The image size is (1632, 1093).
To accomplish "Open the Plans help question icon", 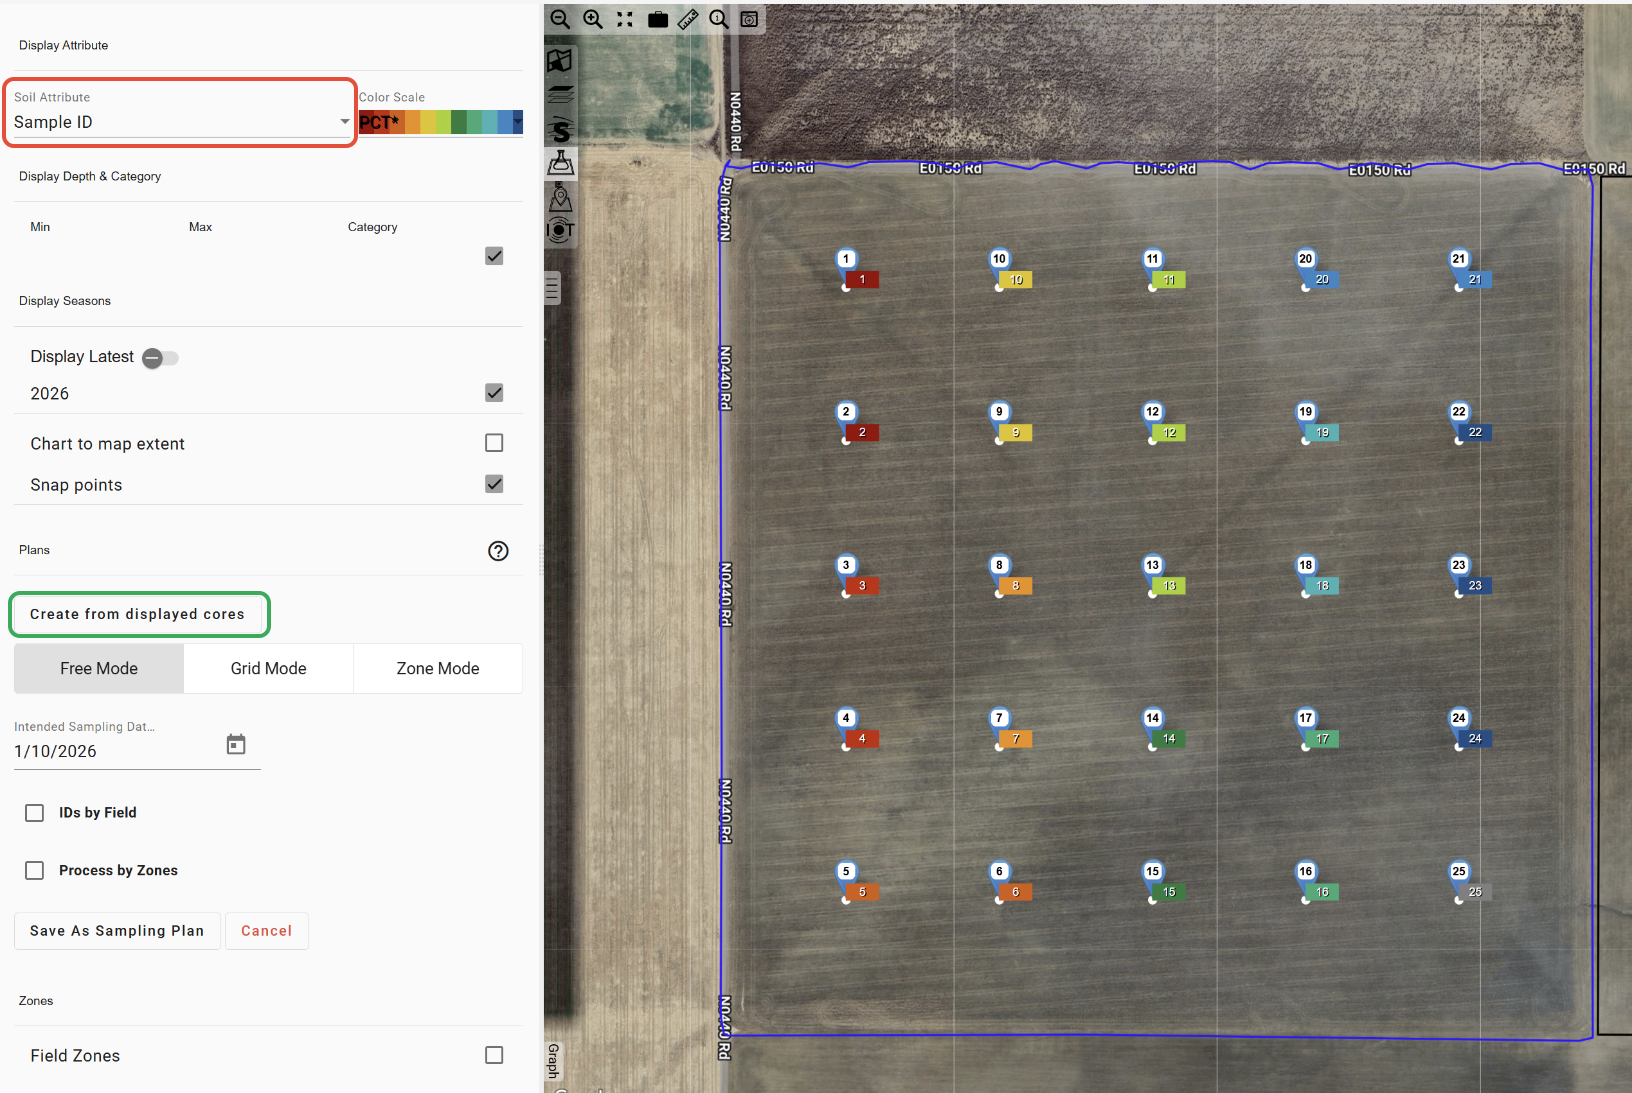I will pyautogui.click(x=498, y=551).
